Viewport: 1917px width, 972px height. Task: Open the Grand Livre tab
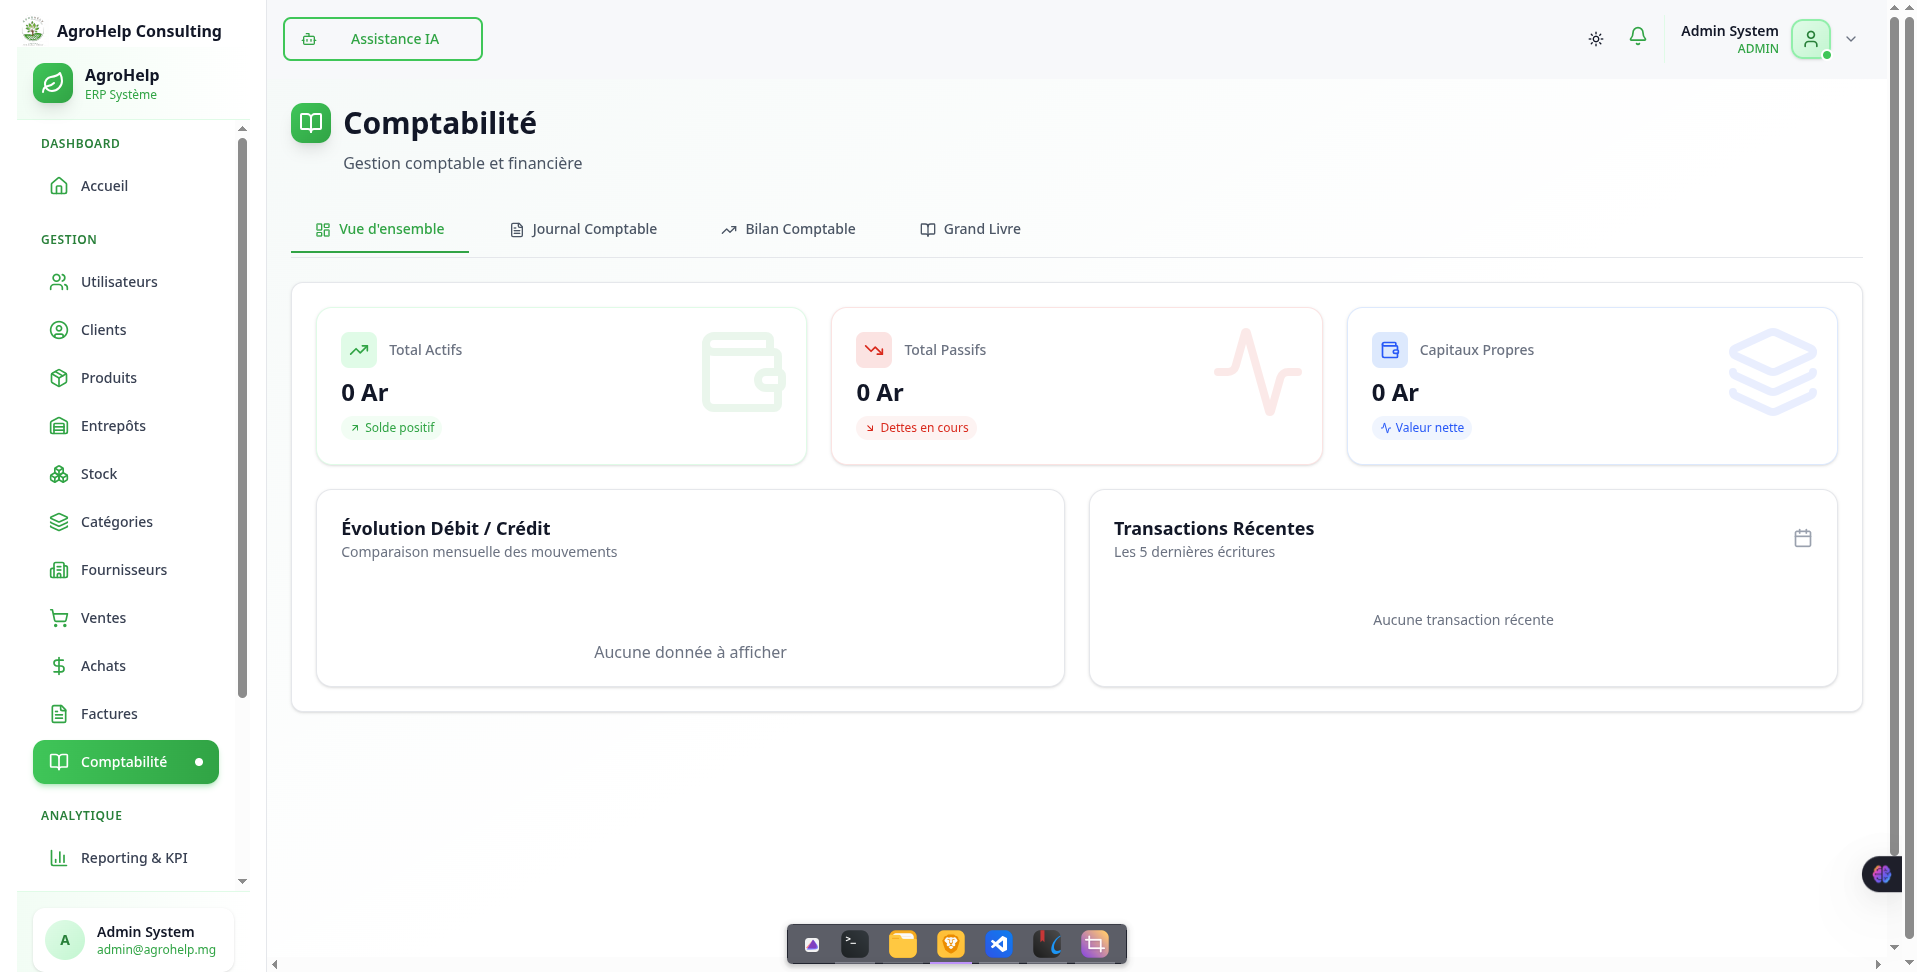[x=969, y=229]
